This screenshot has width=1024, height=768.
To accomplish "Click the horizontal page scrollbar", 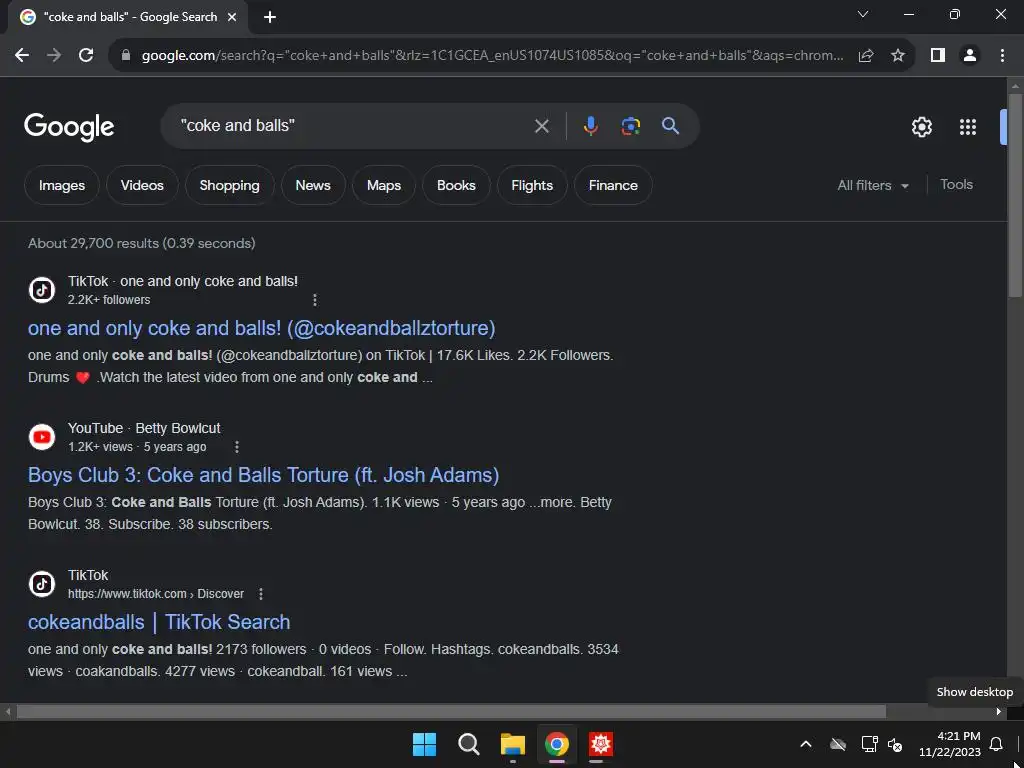I will [451, 711].
